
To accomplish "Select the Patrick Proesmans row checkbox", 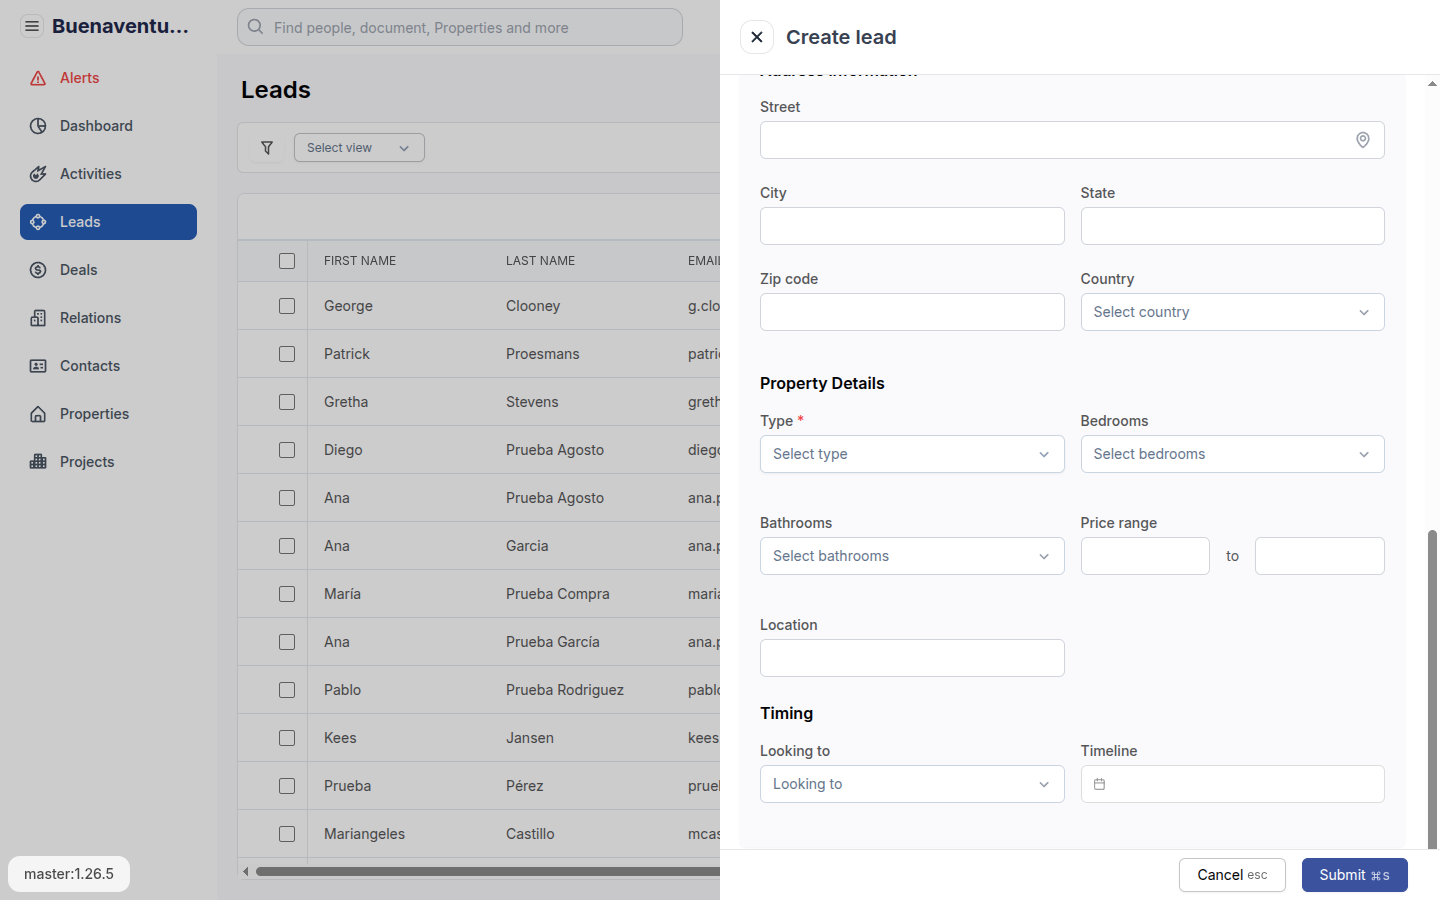I will (x=287, y=354).
